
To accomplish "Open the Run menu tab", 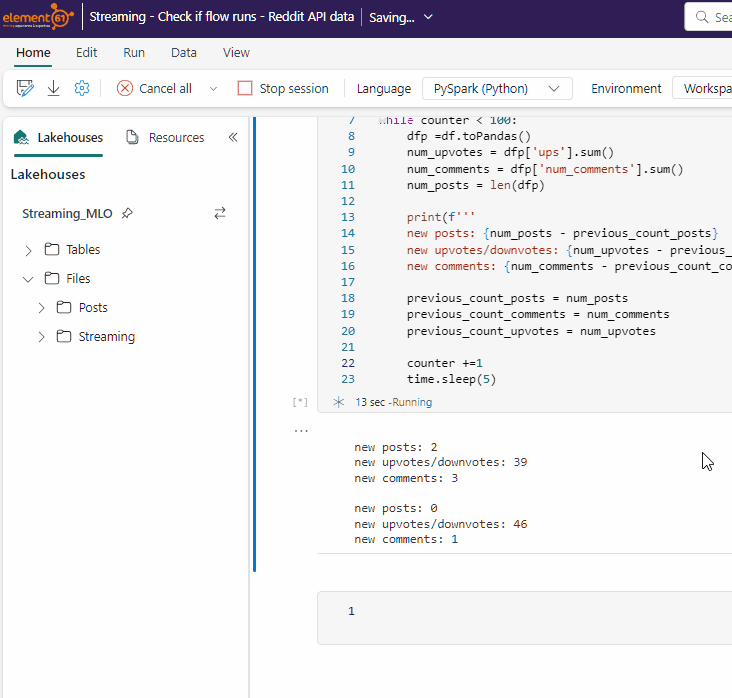I will [x=134, y=53].
